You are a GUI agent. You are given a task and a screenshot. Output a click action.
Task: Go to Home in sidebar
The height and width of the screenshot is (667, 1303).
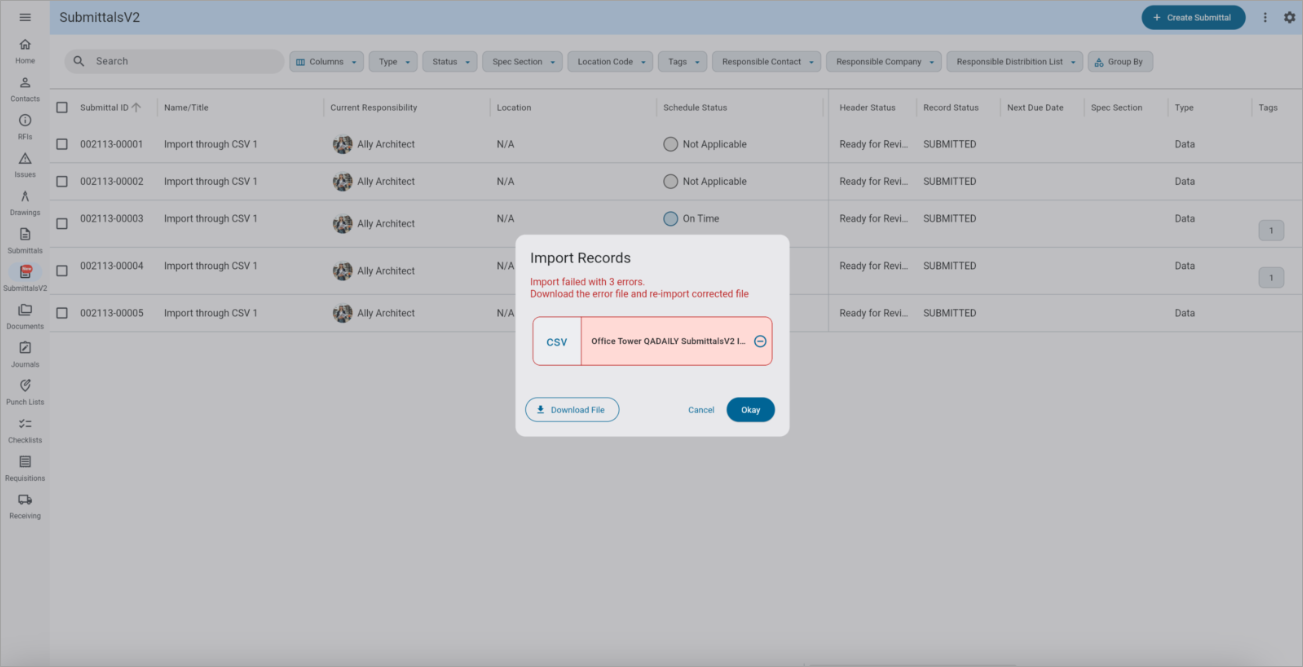[x=25, y=51]
